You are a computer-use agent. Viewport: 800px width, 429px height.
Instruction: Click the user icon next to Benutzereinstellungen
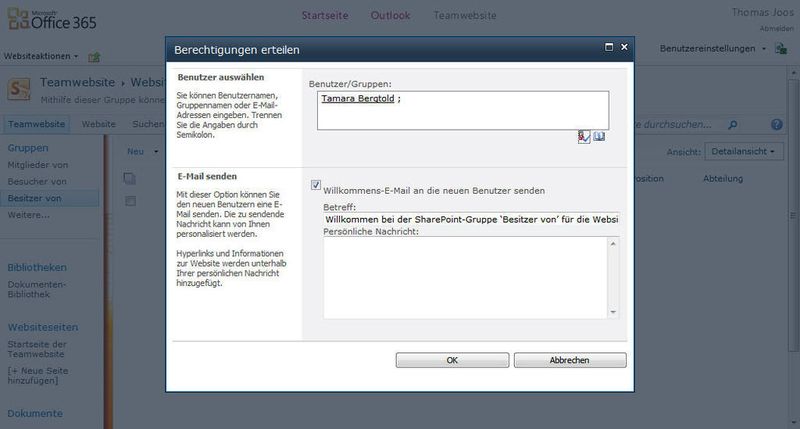781,49
